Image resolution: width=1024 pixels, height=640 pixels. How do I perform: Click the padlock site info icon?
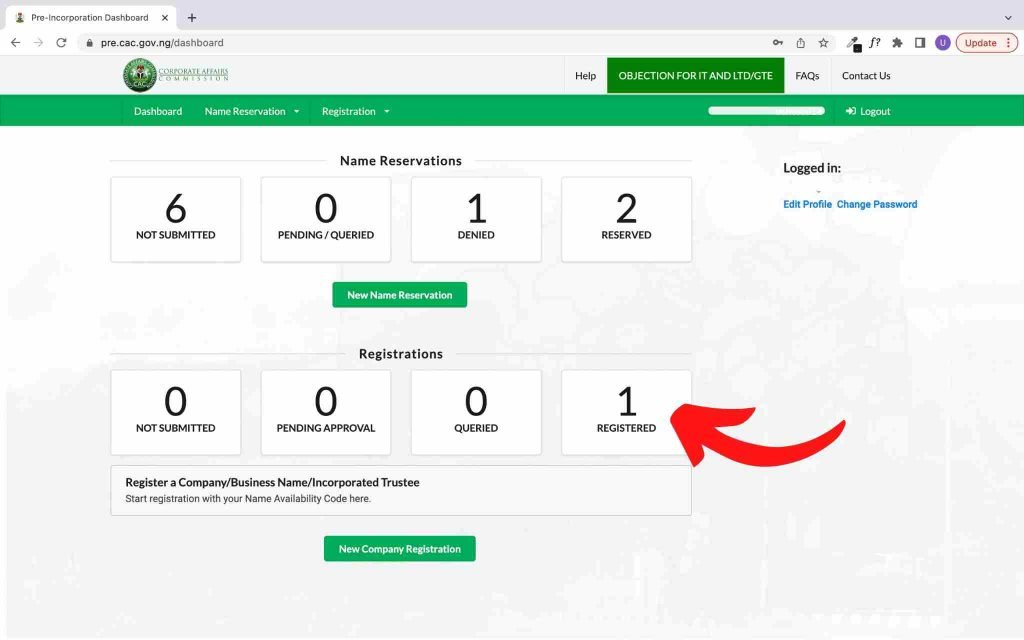[89, 42]
